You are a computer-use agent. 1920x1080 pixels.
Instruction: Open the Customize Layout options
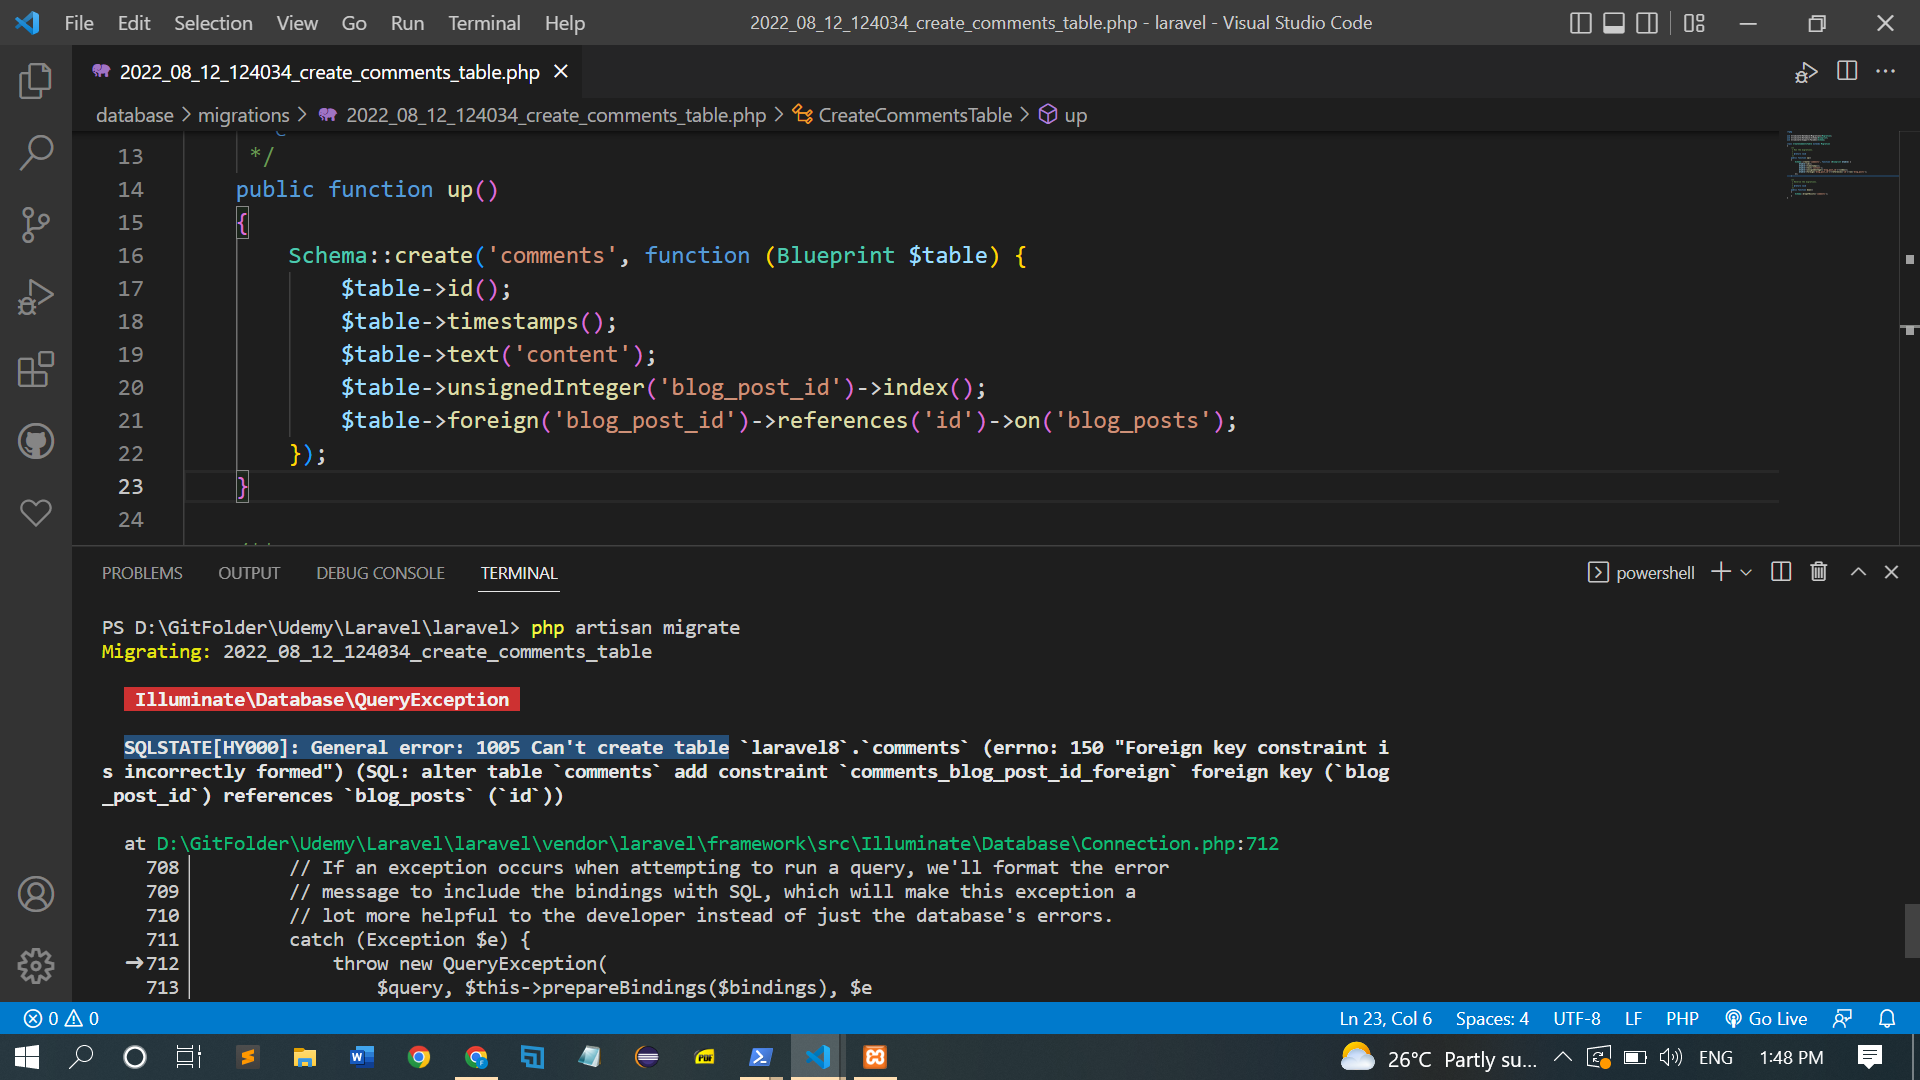coord(1694,23)
